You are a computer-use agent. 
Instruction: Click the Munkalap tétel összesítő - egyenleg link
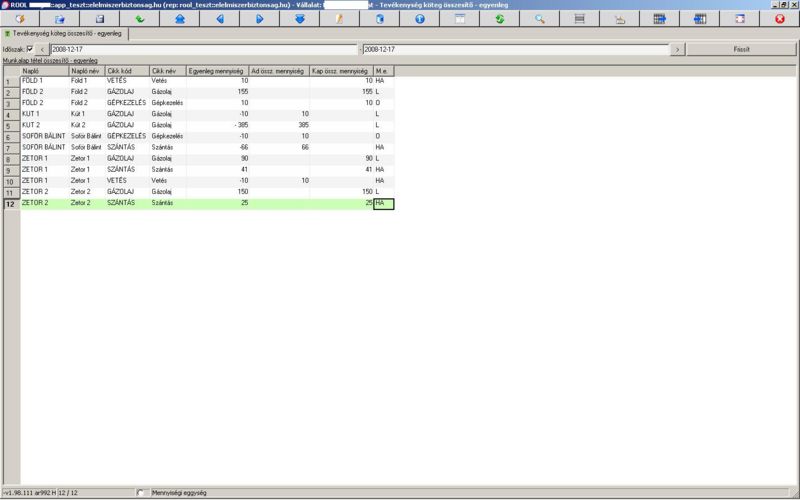(50, 61)
